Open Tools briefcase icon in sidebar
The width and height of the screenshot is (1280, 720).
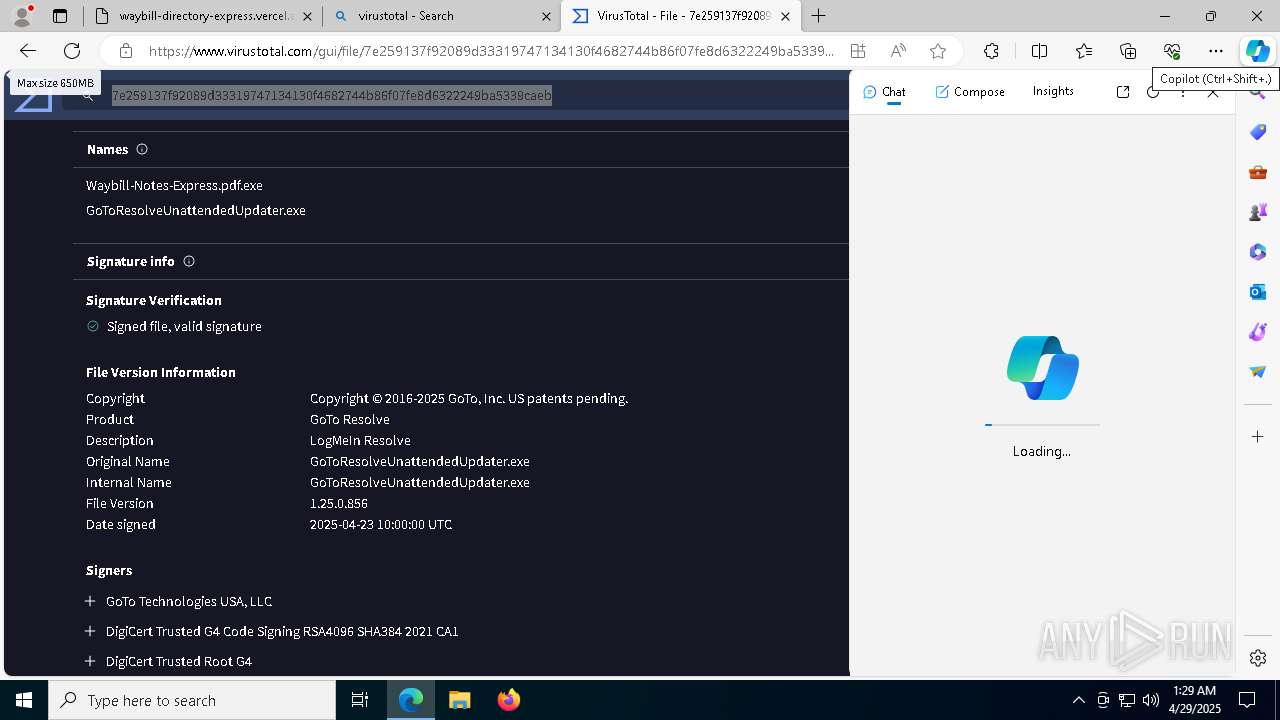(1258, 172)
